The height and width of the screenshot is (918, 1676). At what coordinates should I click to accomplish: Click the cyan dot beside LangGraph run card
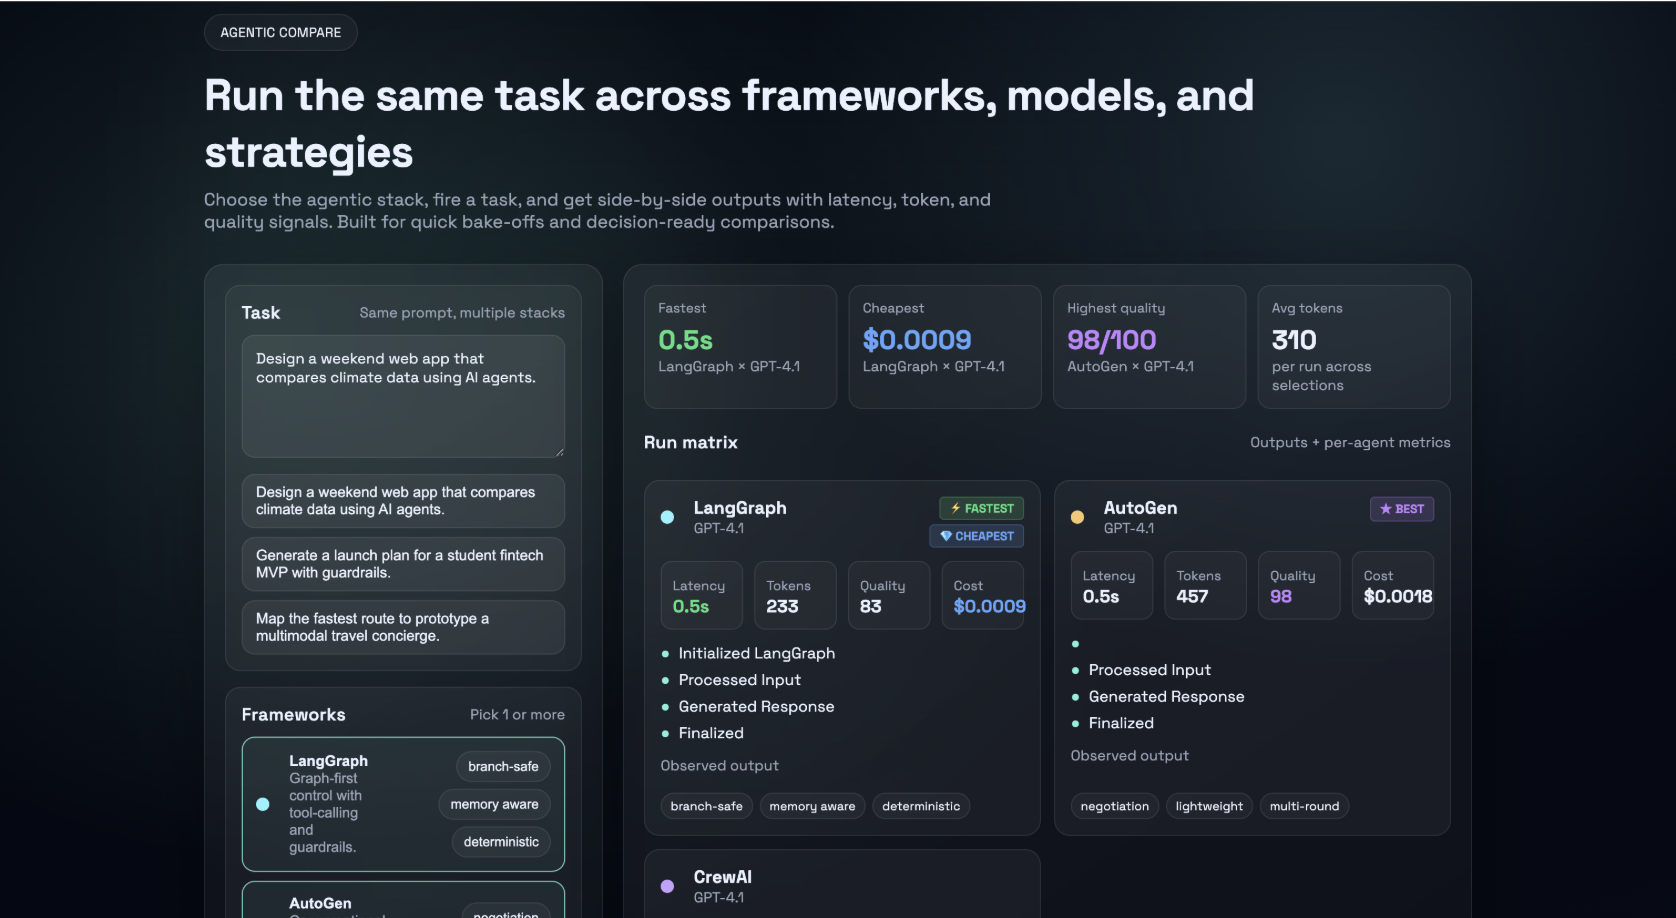(667, 517)
